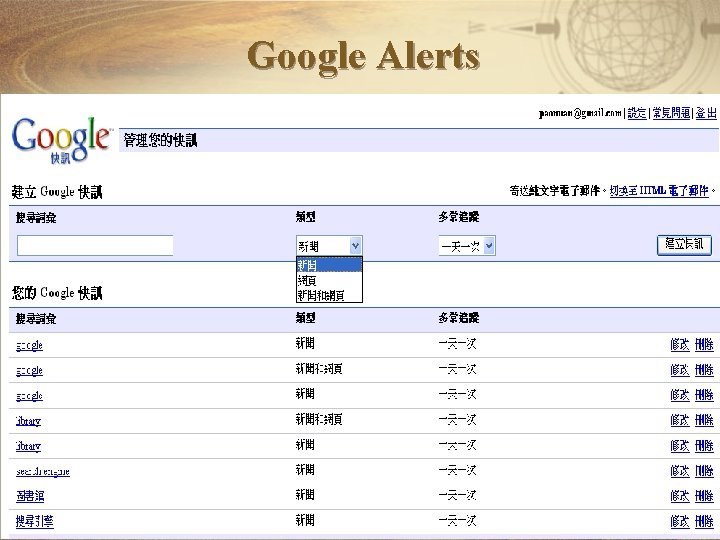
Task: Edit (修改) the 圖書館 alert
Action: (x=680, y=496)
